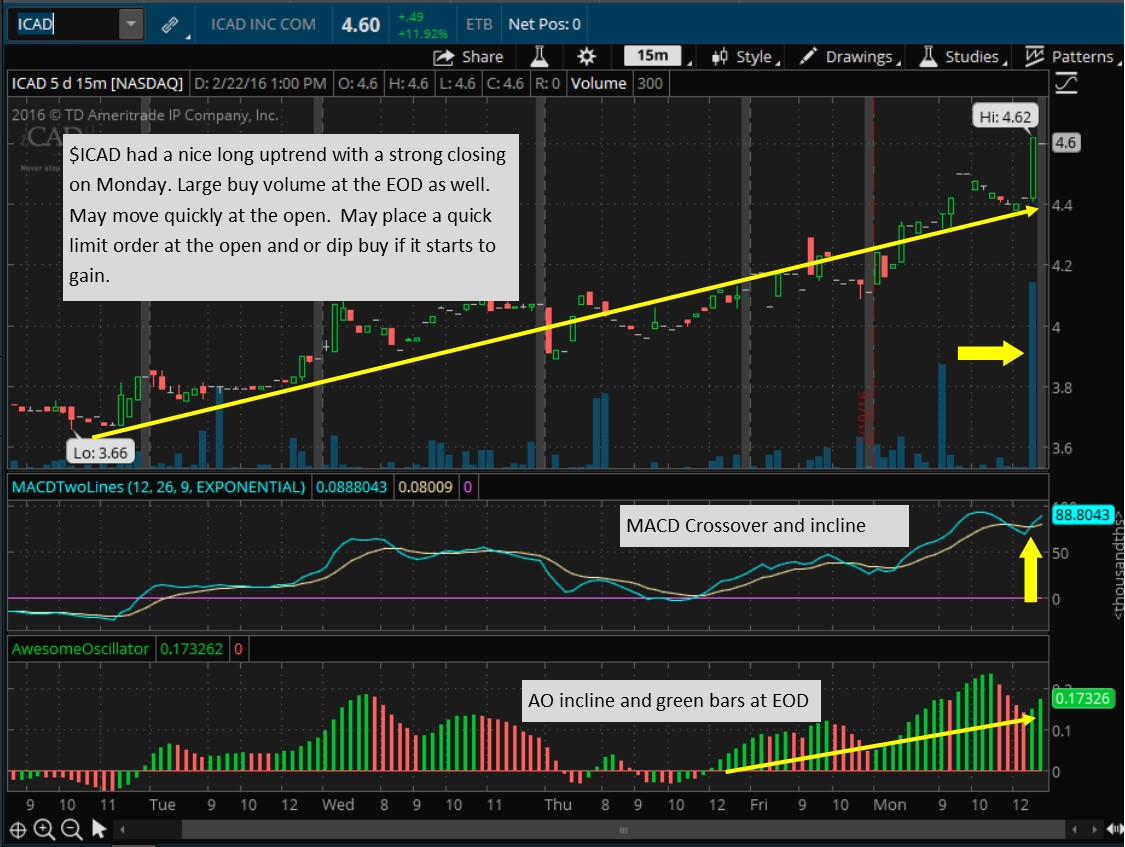Click the Hi: 4.62 price bubble

pyautogui.click(x=1005, y=117)
